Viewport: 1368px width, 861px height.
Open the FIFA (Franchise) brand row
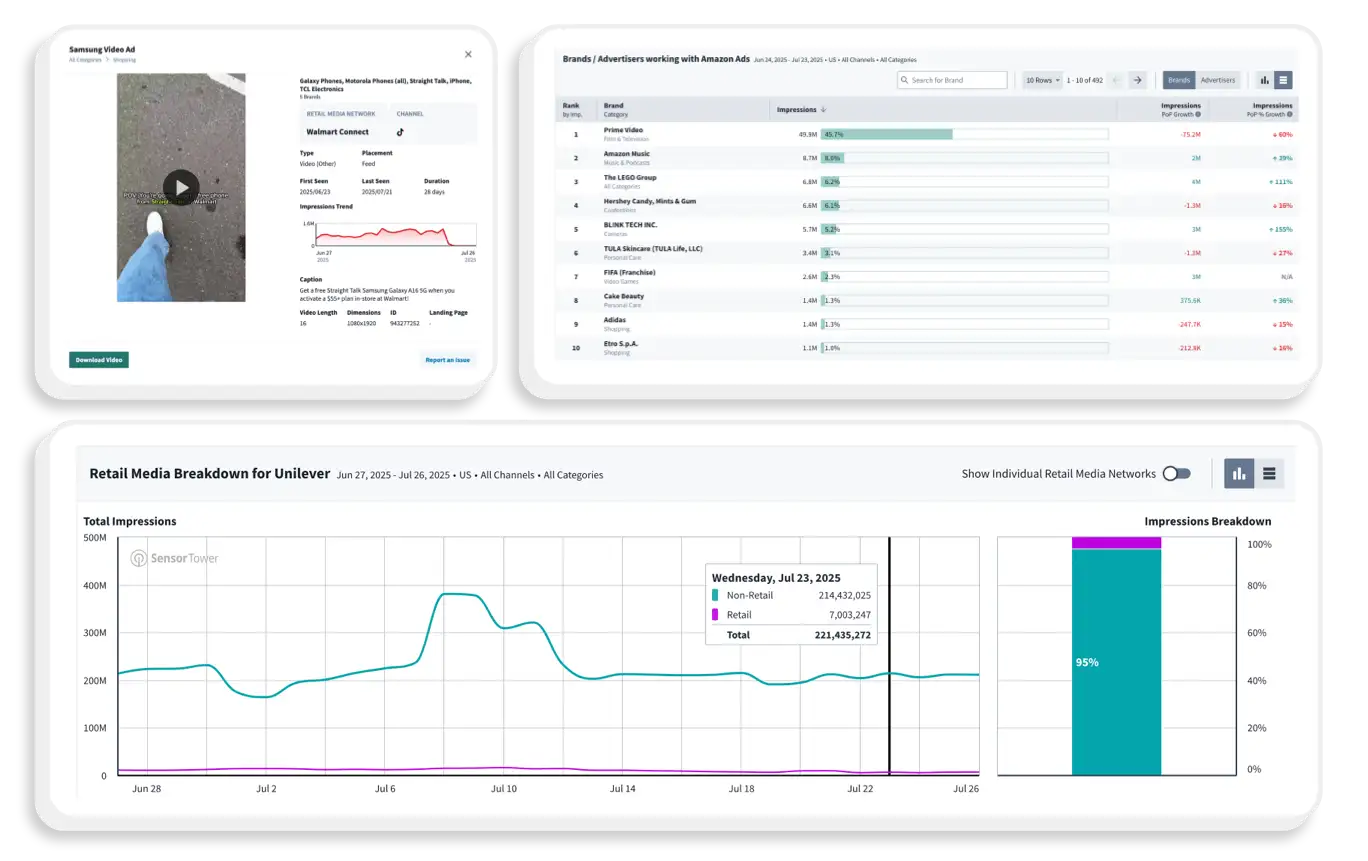point(926,276)
